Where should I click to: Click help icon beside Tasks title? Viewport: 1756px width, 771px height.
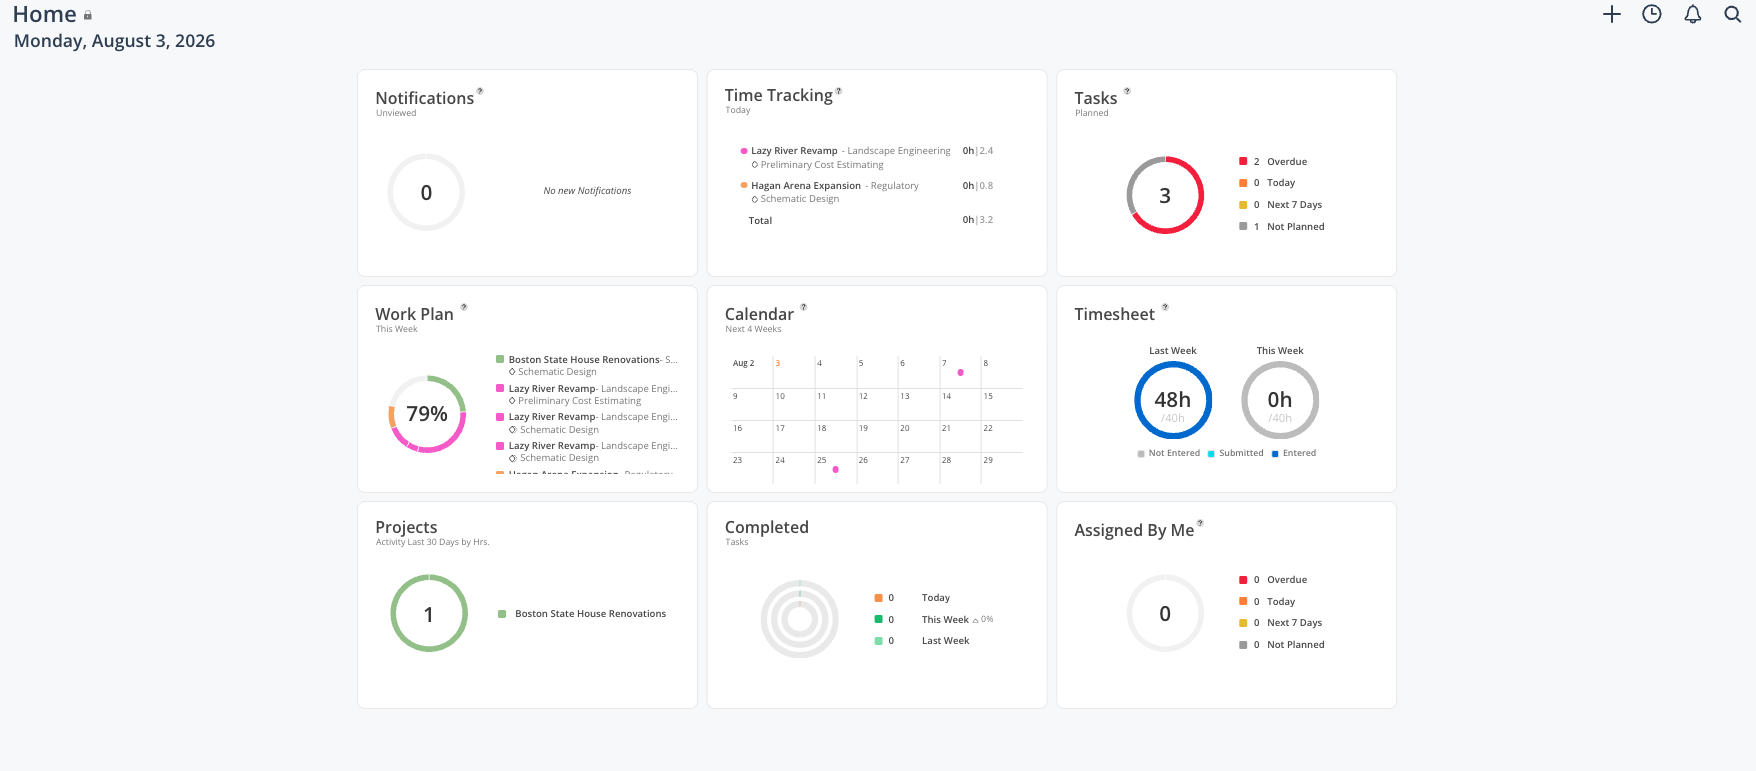click(x=1127, y=91)
